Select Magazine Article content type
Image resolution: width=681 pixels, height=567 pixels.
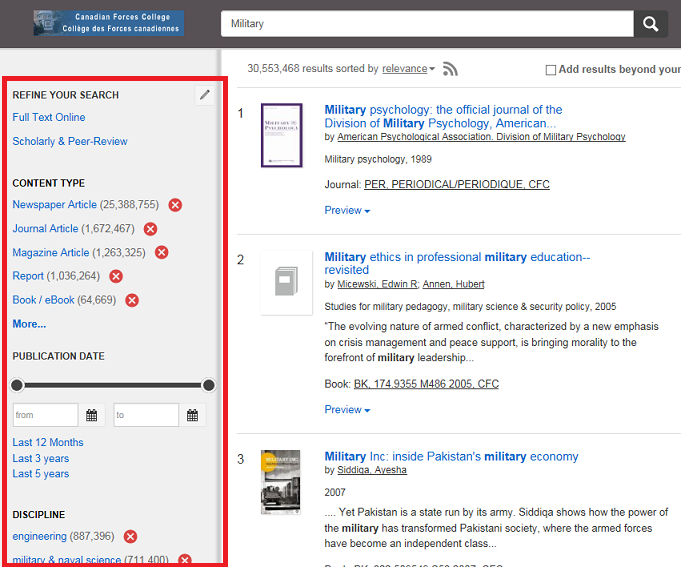coord(51,252)
